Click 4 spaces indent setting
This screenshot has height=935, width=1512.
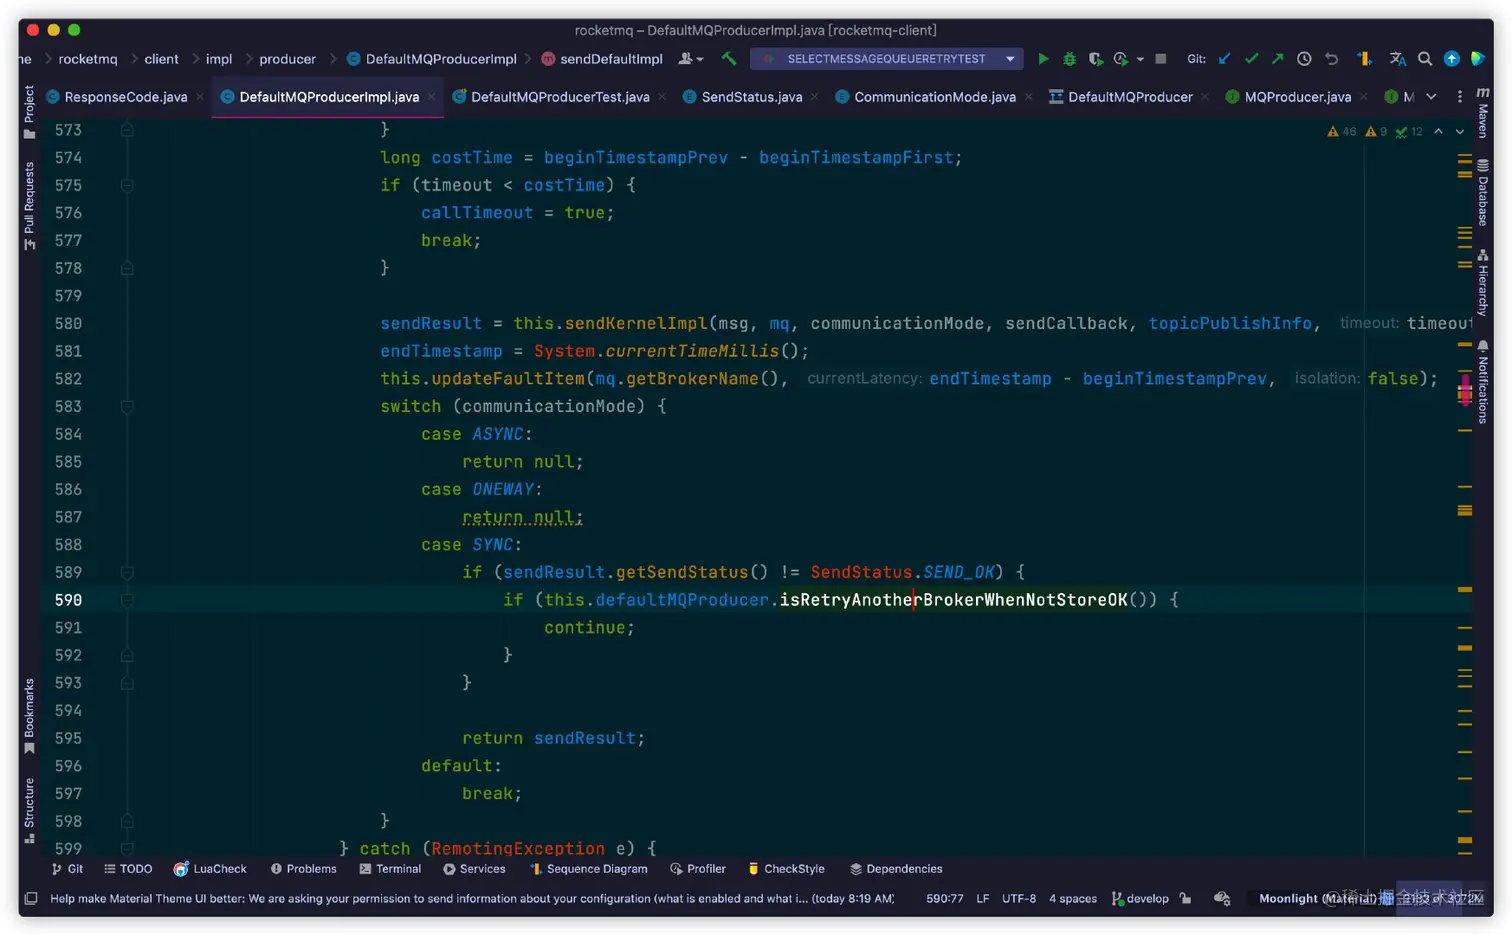1073,898
